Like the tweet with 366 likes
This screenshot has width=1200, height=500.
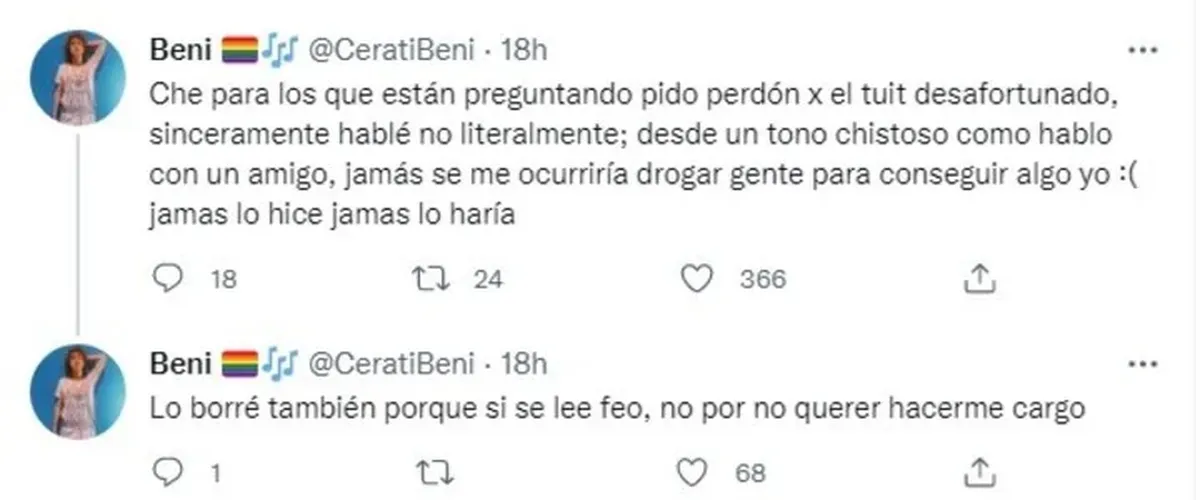[695, 279]
